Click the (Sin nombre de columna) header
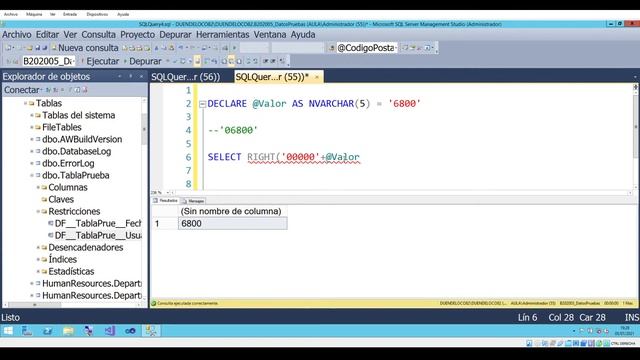This screenshot has width=640, height=360. [231, 211]
